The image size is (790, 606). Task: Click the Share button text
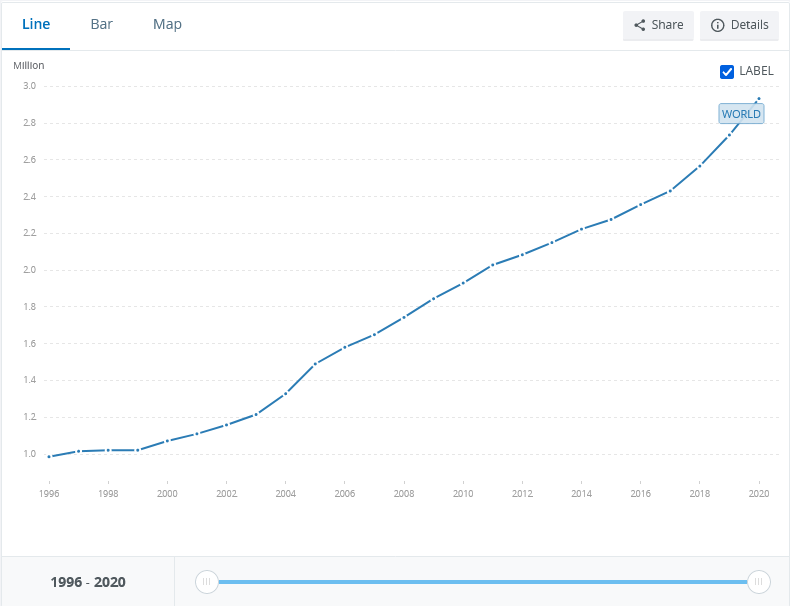[x=667, y=25]
